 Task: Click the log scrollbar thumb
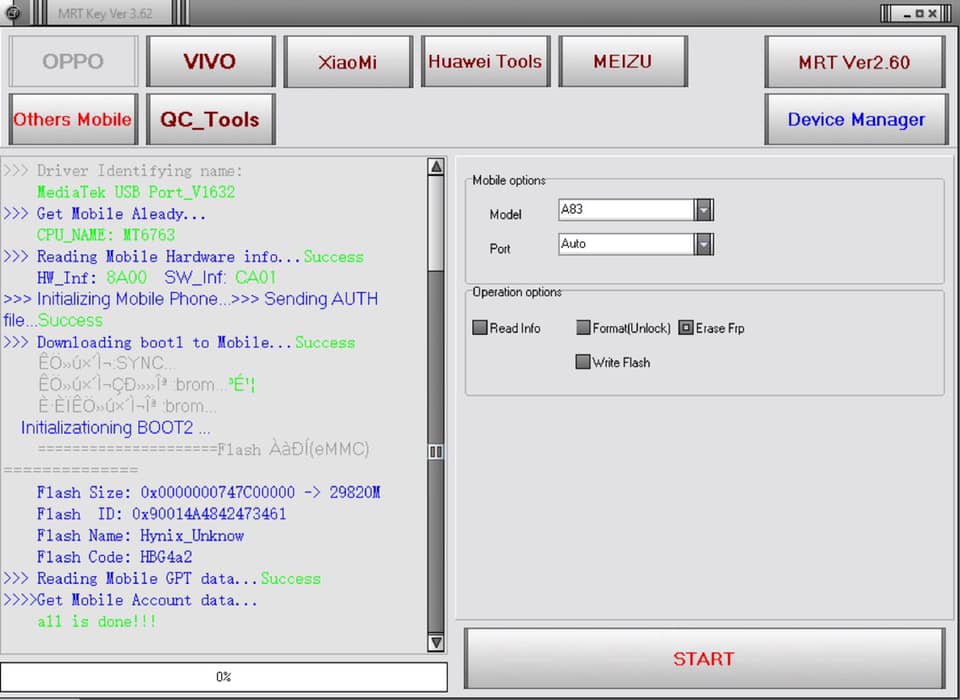pyautogui.click(x=436, y=451)
